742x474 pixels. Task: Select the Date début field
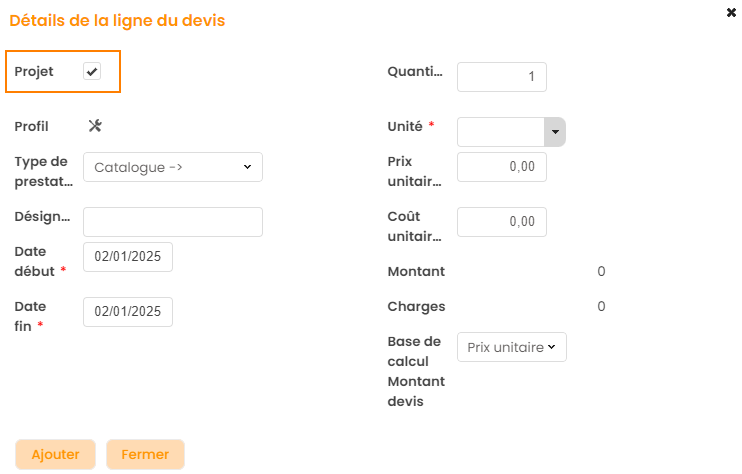pyautogui.click(x=128, y=257)
